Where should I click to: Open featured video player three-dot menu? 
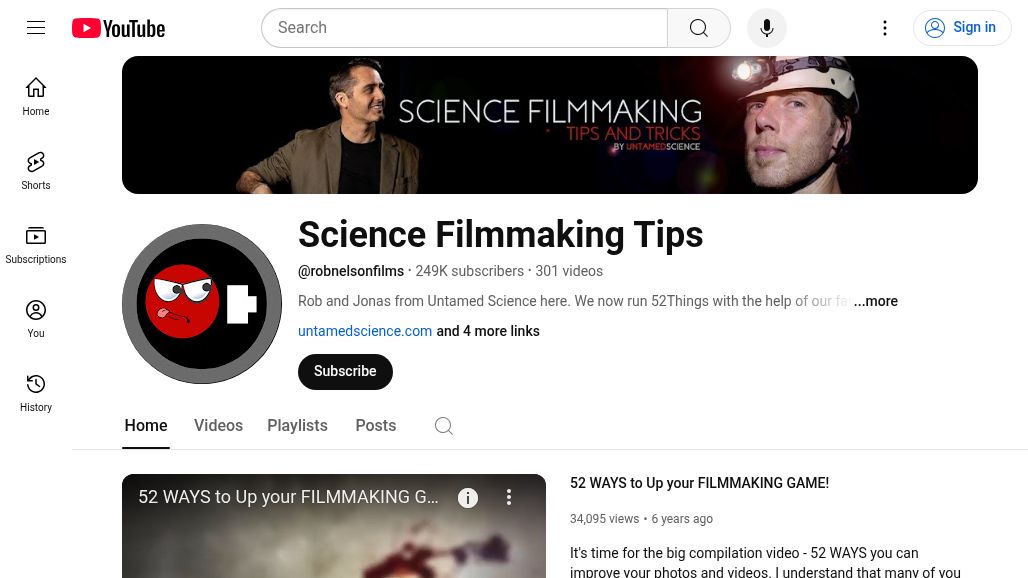point(509,497)
